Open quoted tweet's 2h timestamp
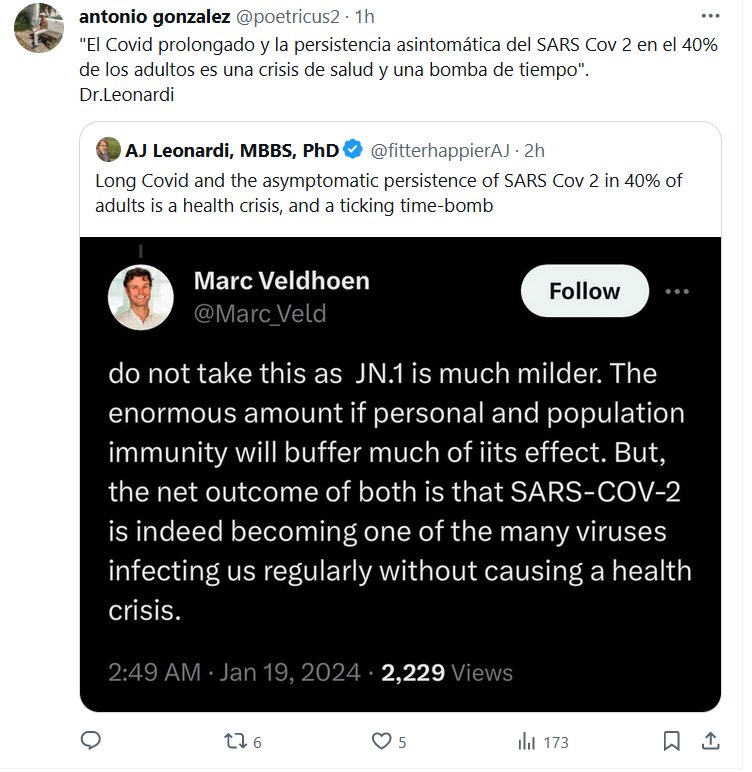Image resolution: width=752 pixels, height=772 pixels. click(x=535, y=151)
